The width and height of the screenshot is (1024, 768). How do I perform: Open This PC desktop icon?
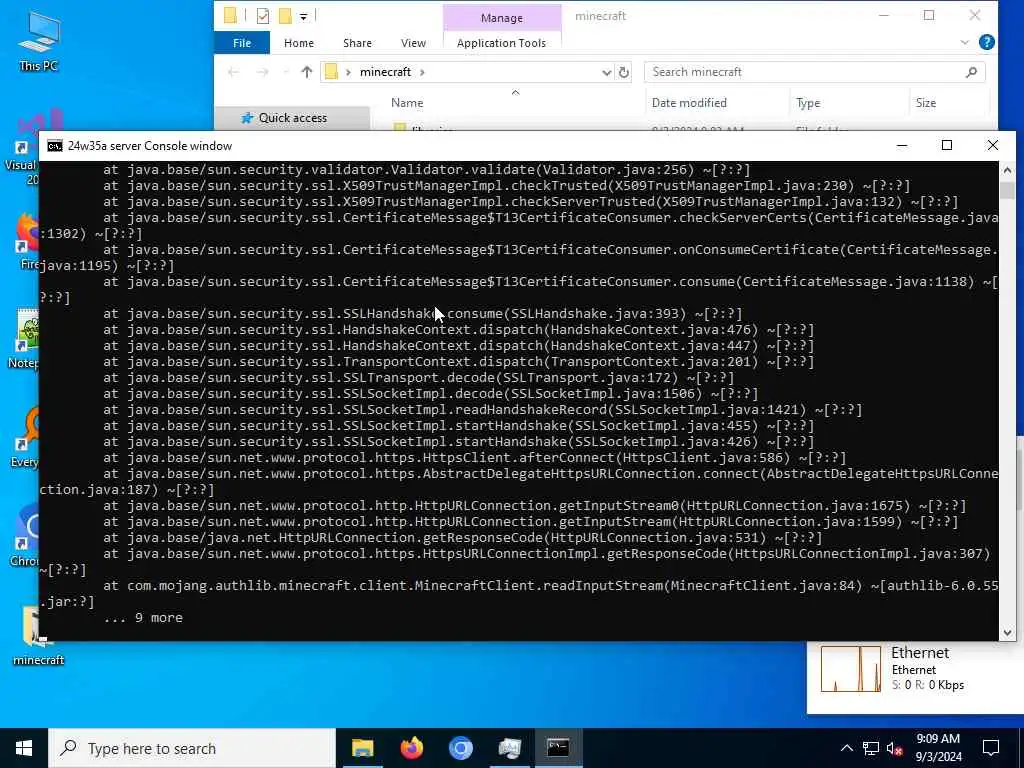38,41
